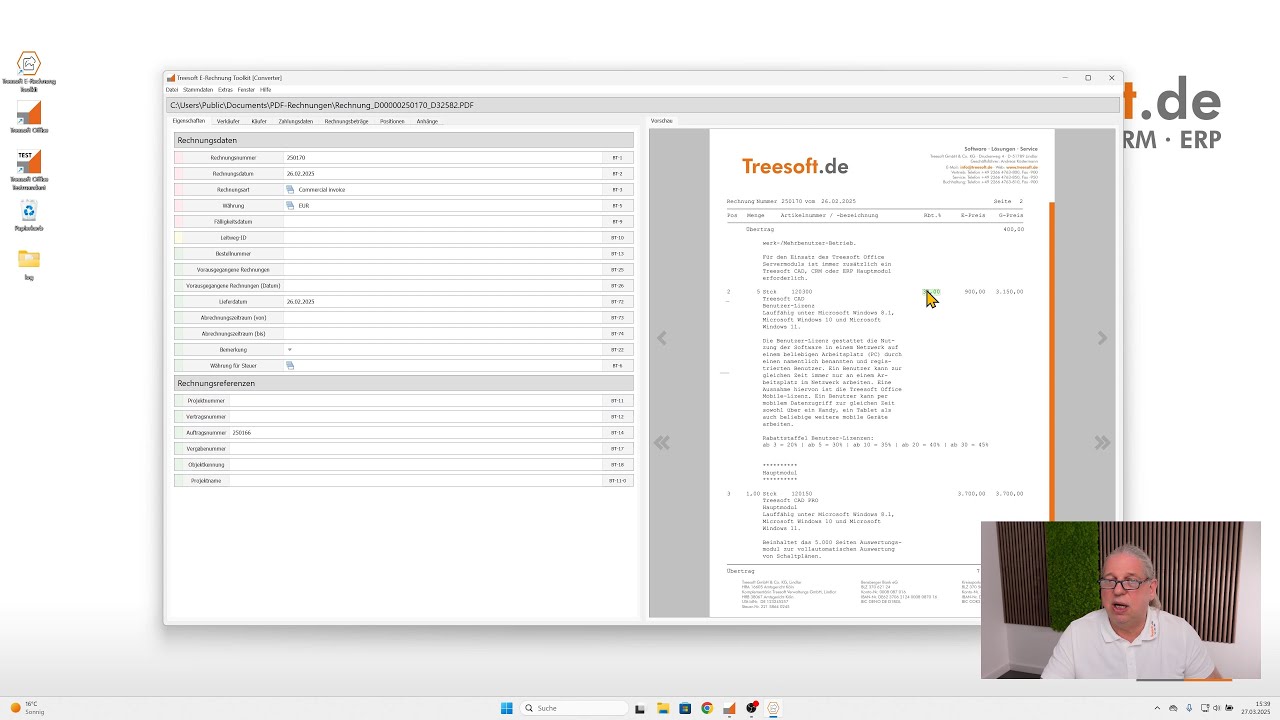Click the BT-1 tag label
The height and width of the screenshot is (720, 1280).
(x=617, y=157)
